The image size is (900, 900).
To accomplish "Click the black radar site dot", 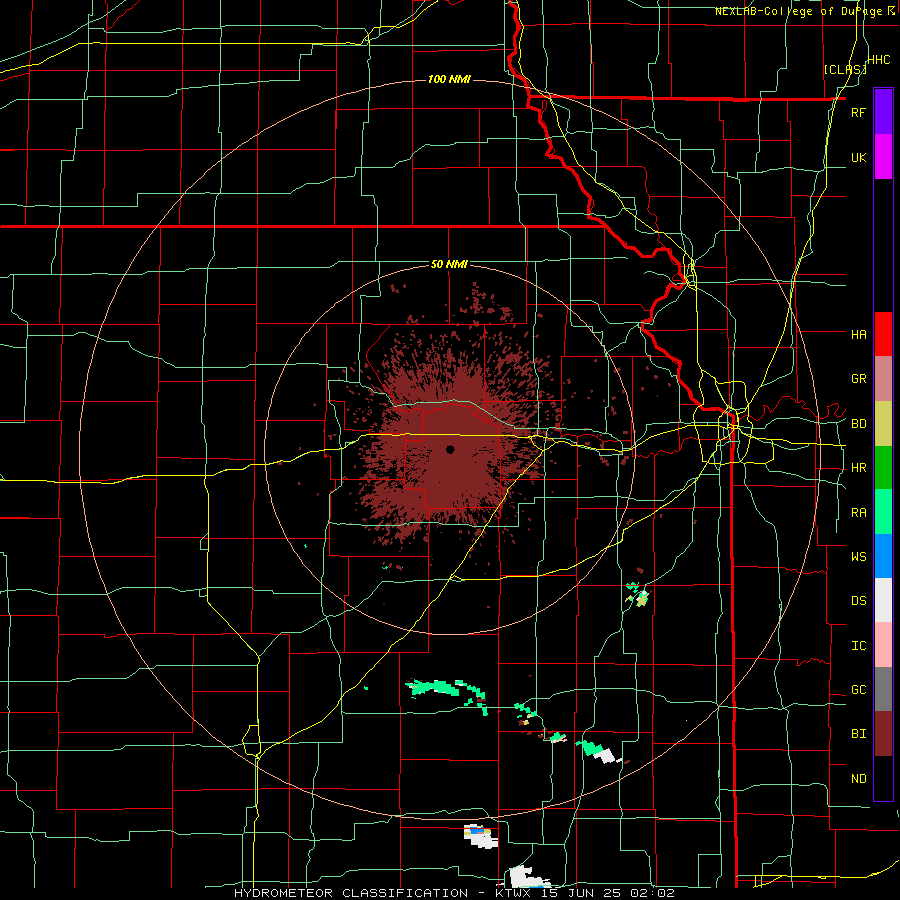I will click(450, 449).
